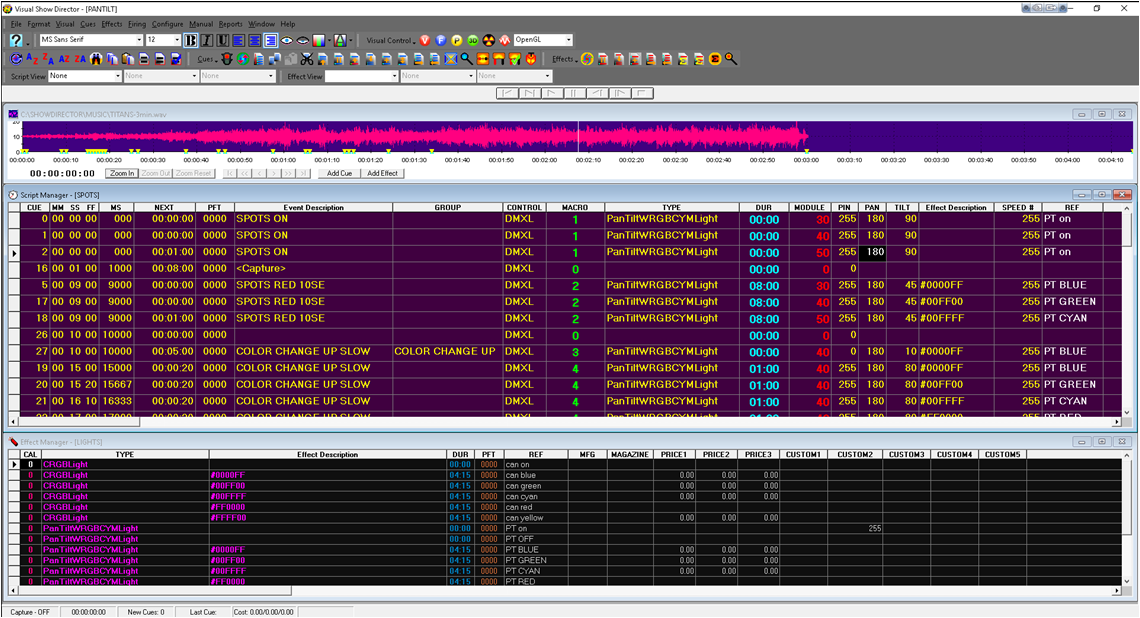The width and height of the screenshot is (1140, 618).
Task: Click the Effect Manager title icon
Action: point(13,441)
